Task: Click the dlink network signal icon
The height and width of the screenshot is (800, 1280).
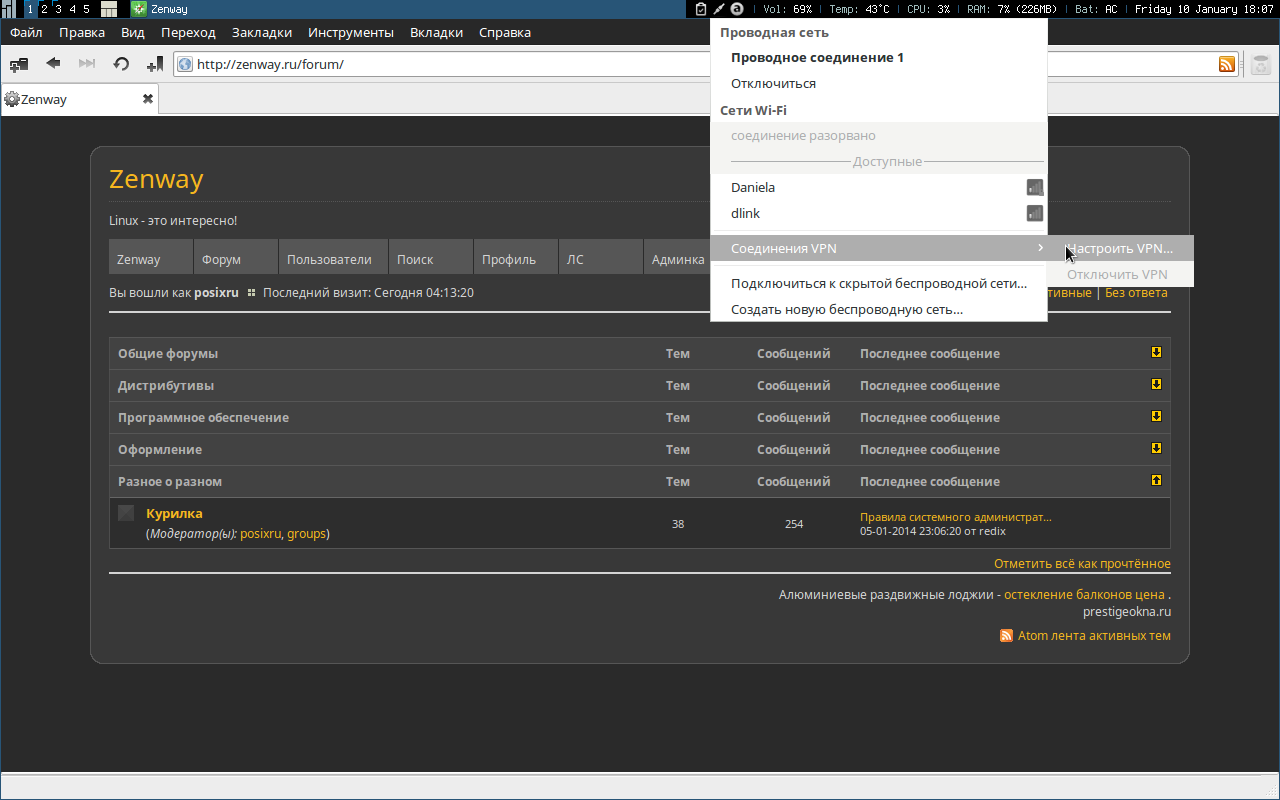Action: click(x=1035, y=213)
